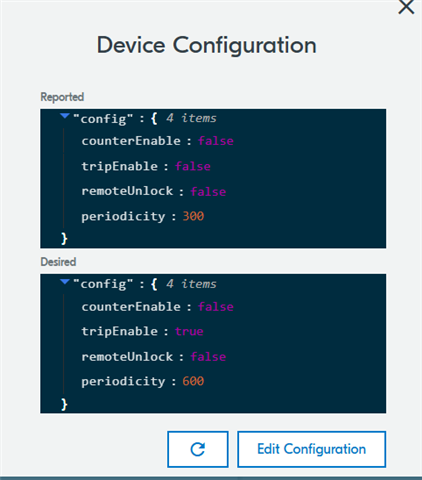Click Desired tripEnable true value
The height and width of the screenshot is (480, 422).
(189, 331)
